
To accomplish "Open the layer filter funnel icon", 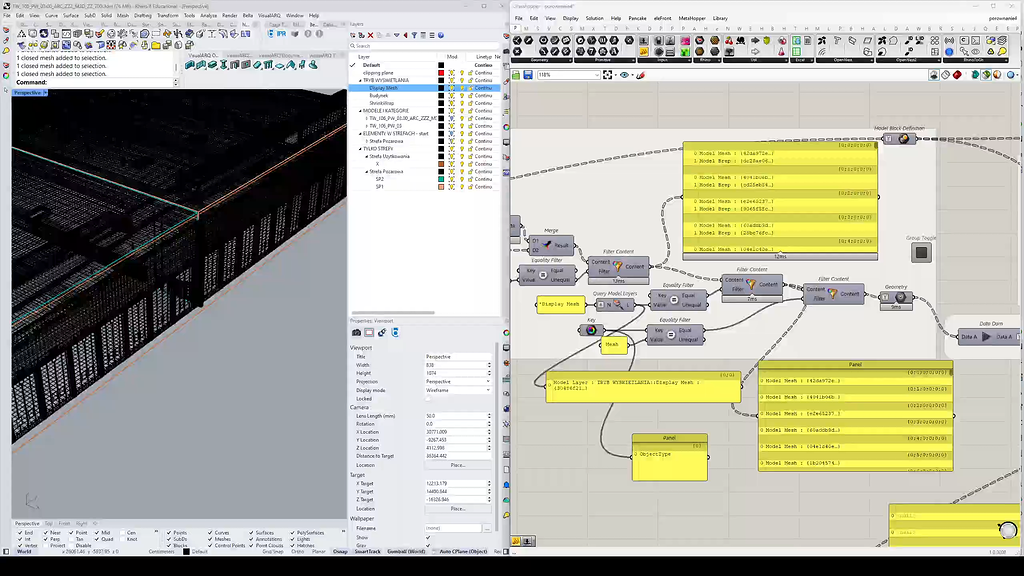I will click(x=414, y=35).
